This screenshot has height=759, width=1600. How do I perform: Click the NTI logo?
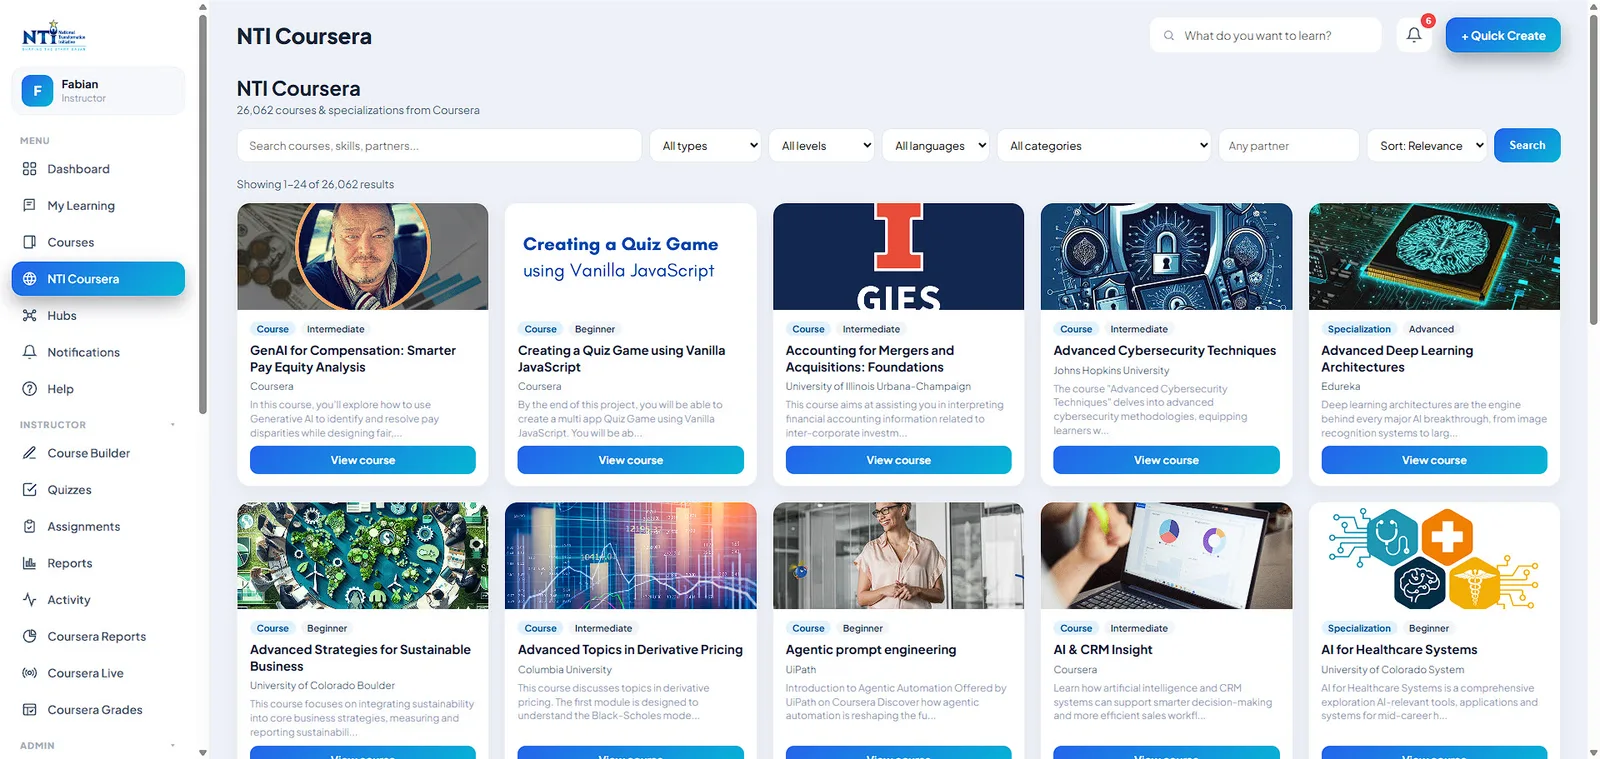(x=54, y=36)
